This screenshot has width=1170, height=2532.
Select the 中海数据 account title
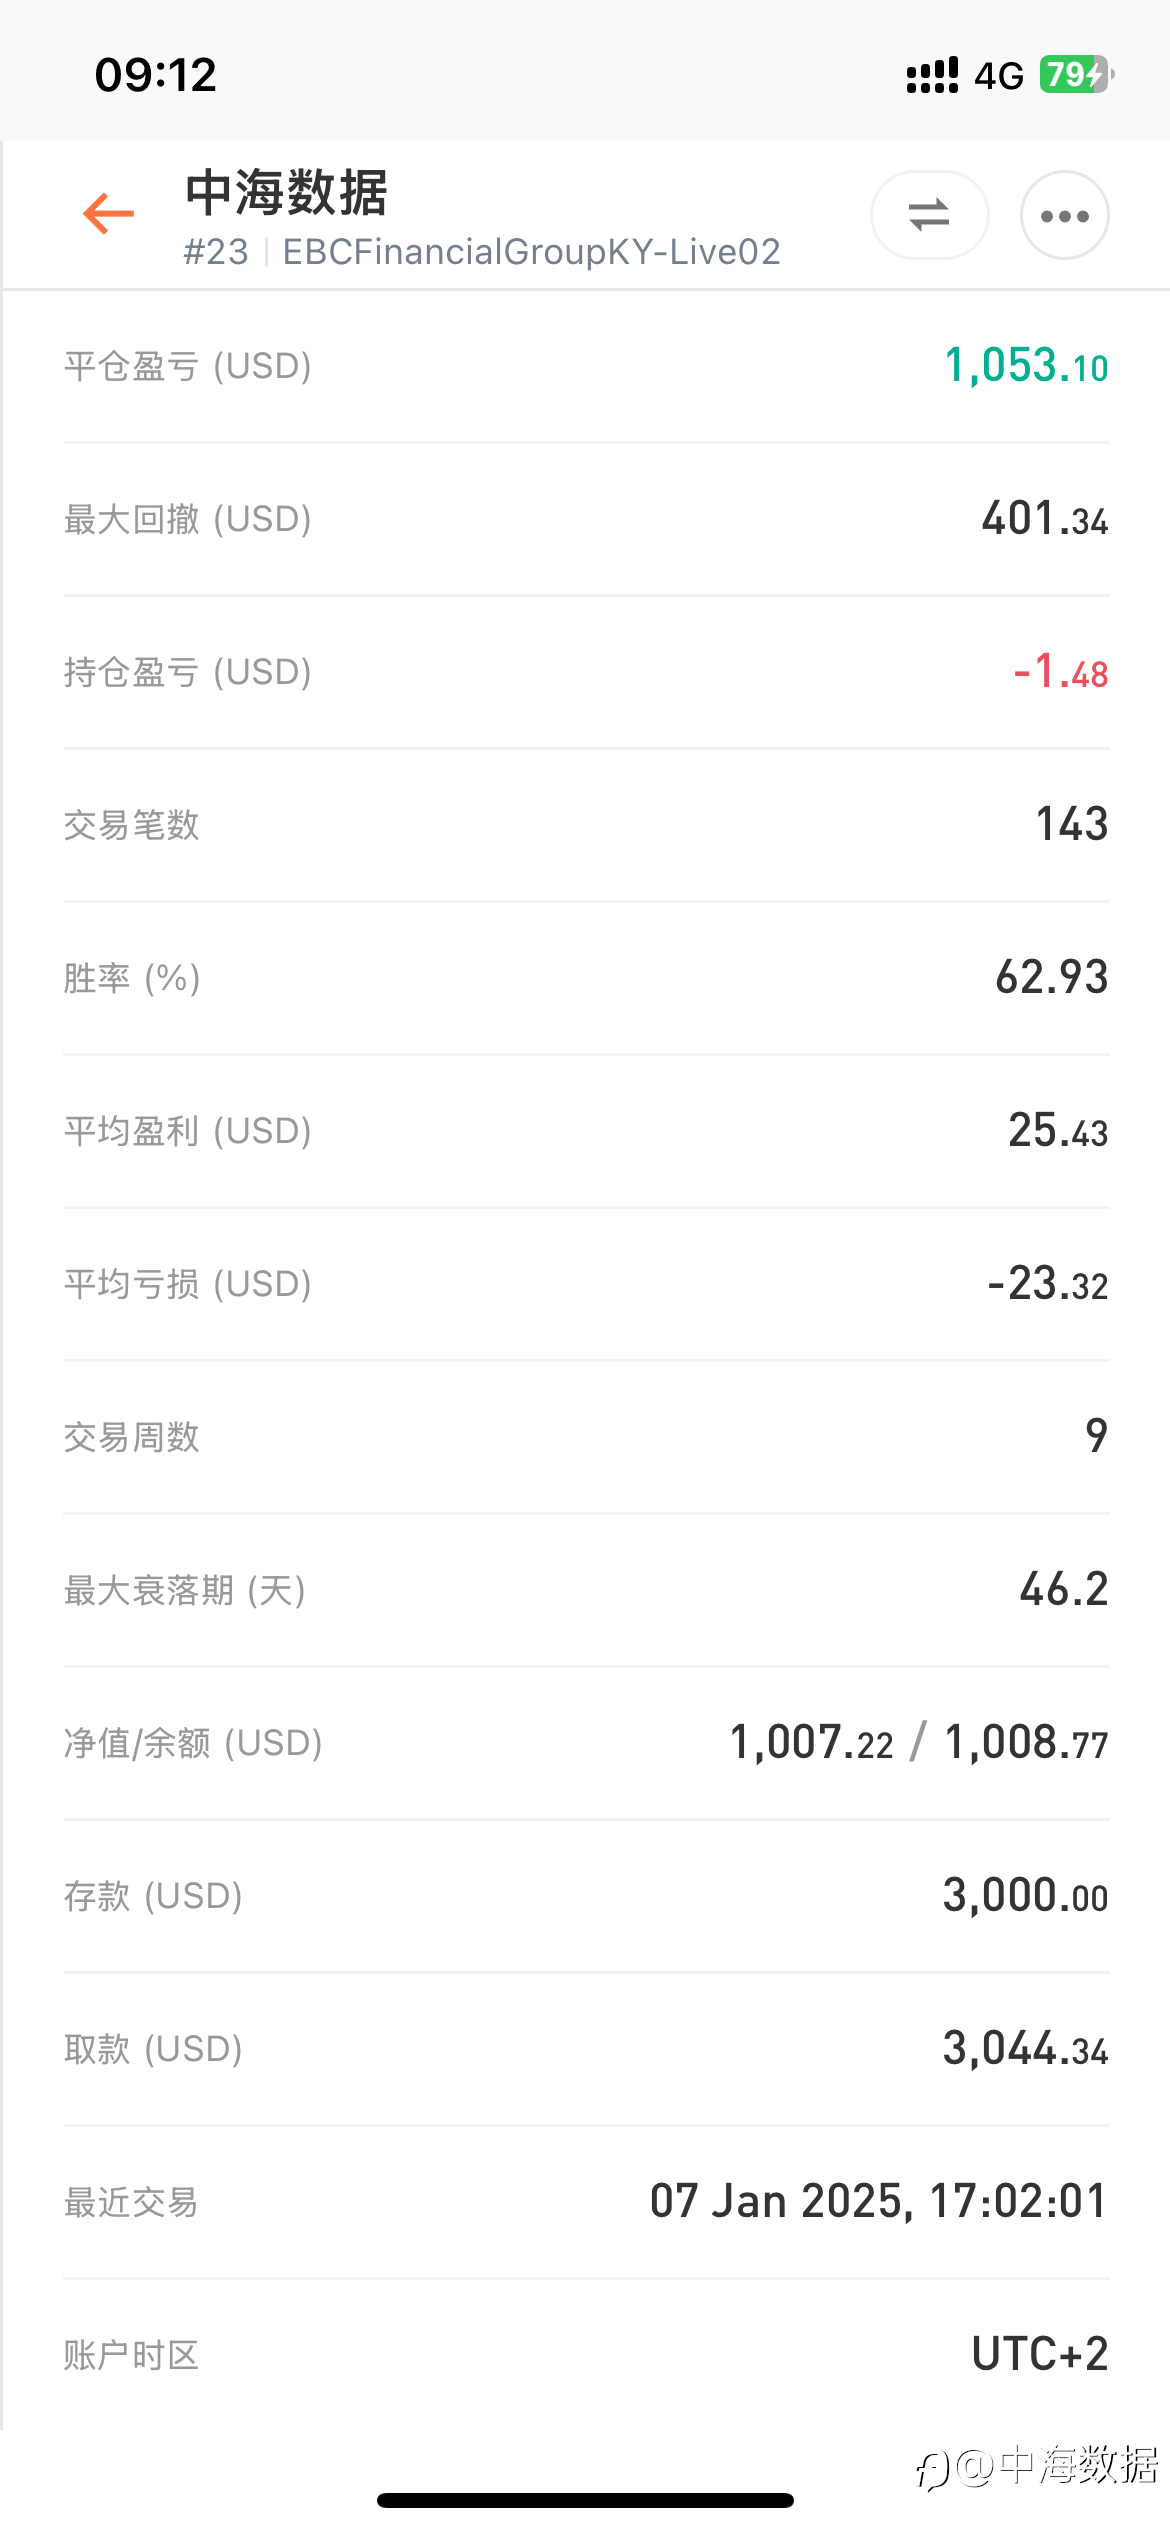click(x=286, y=192)
